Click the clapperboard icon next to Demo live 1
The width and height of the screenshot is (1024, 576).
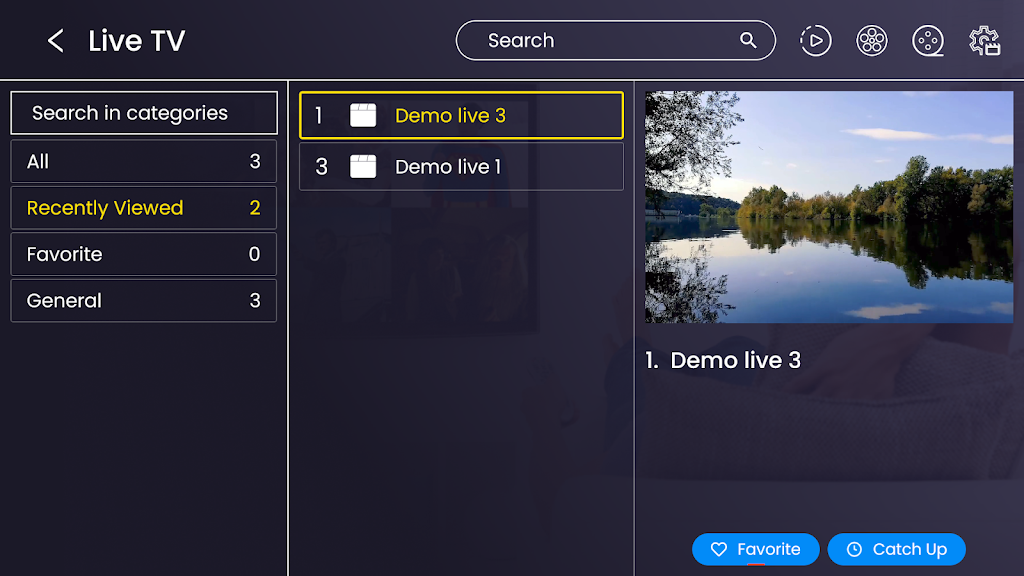point(363,166)
